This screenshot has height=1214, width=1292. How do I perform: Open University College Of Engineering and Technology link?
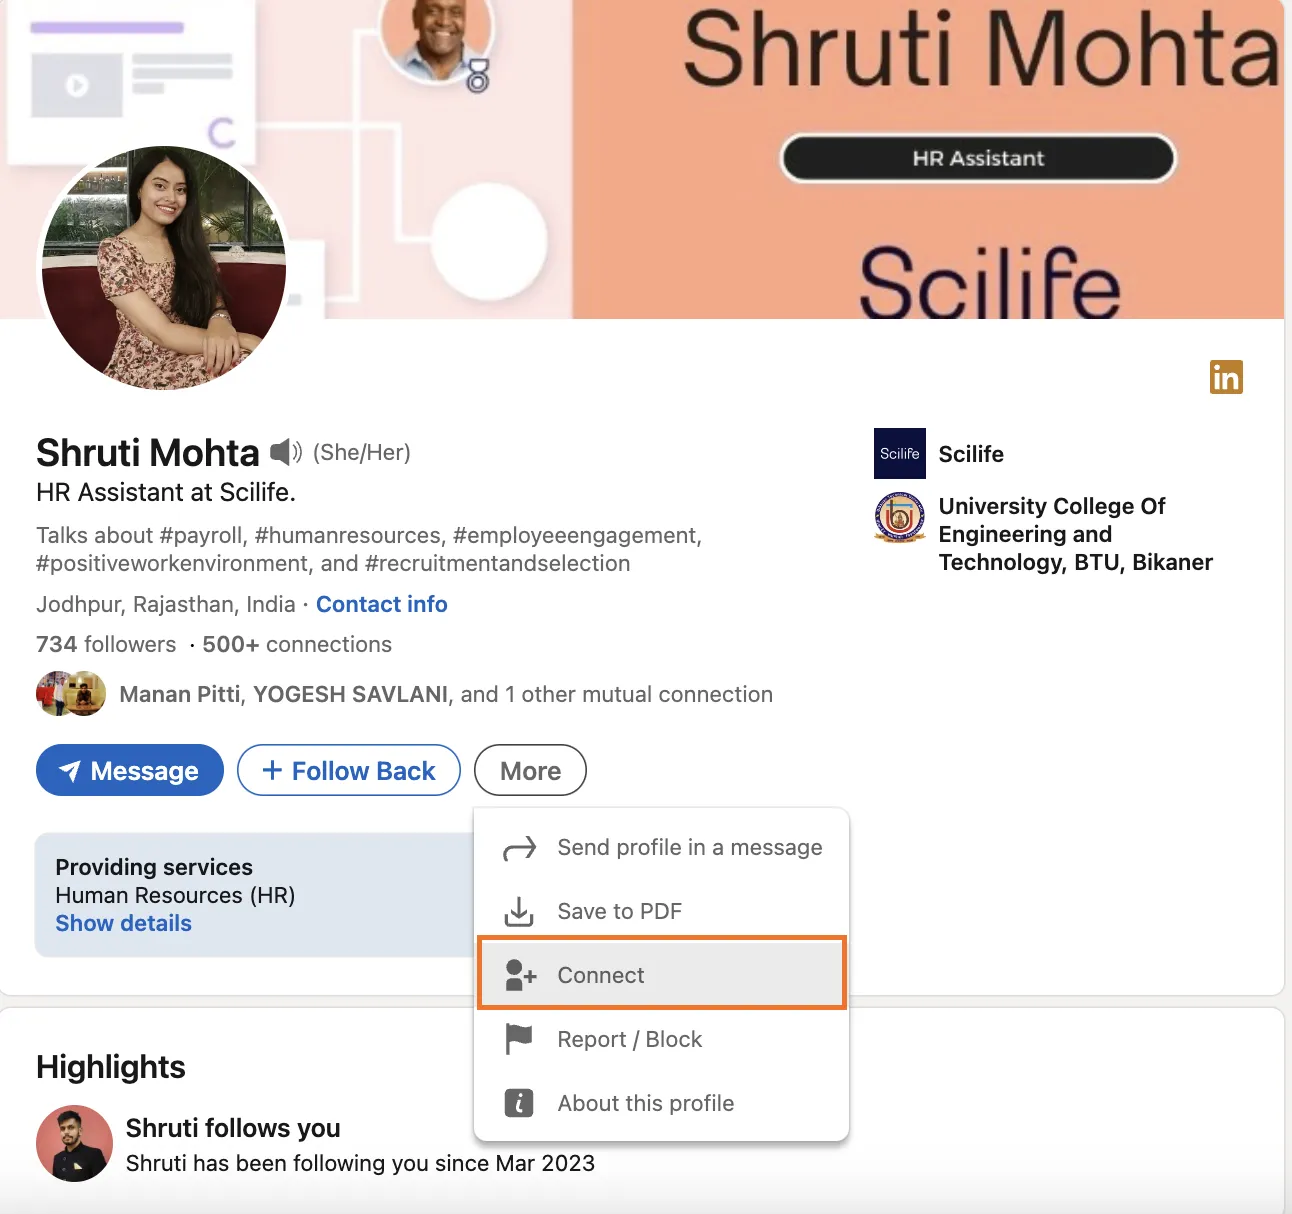[x=1076, y=534]
